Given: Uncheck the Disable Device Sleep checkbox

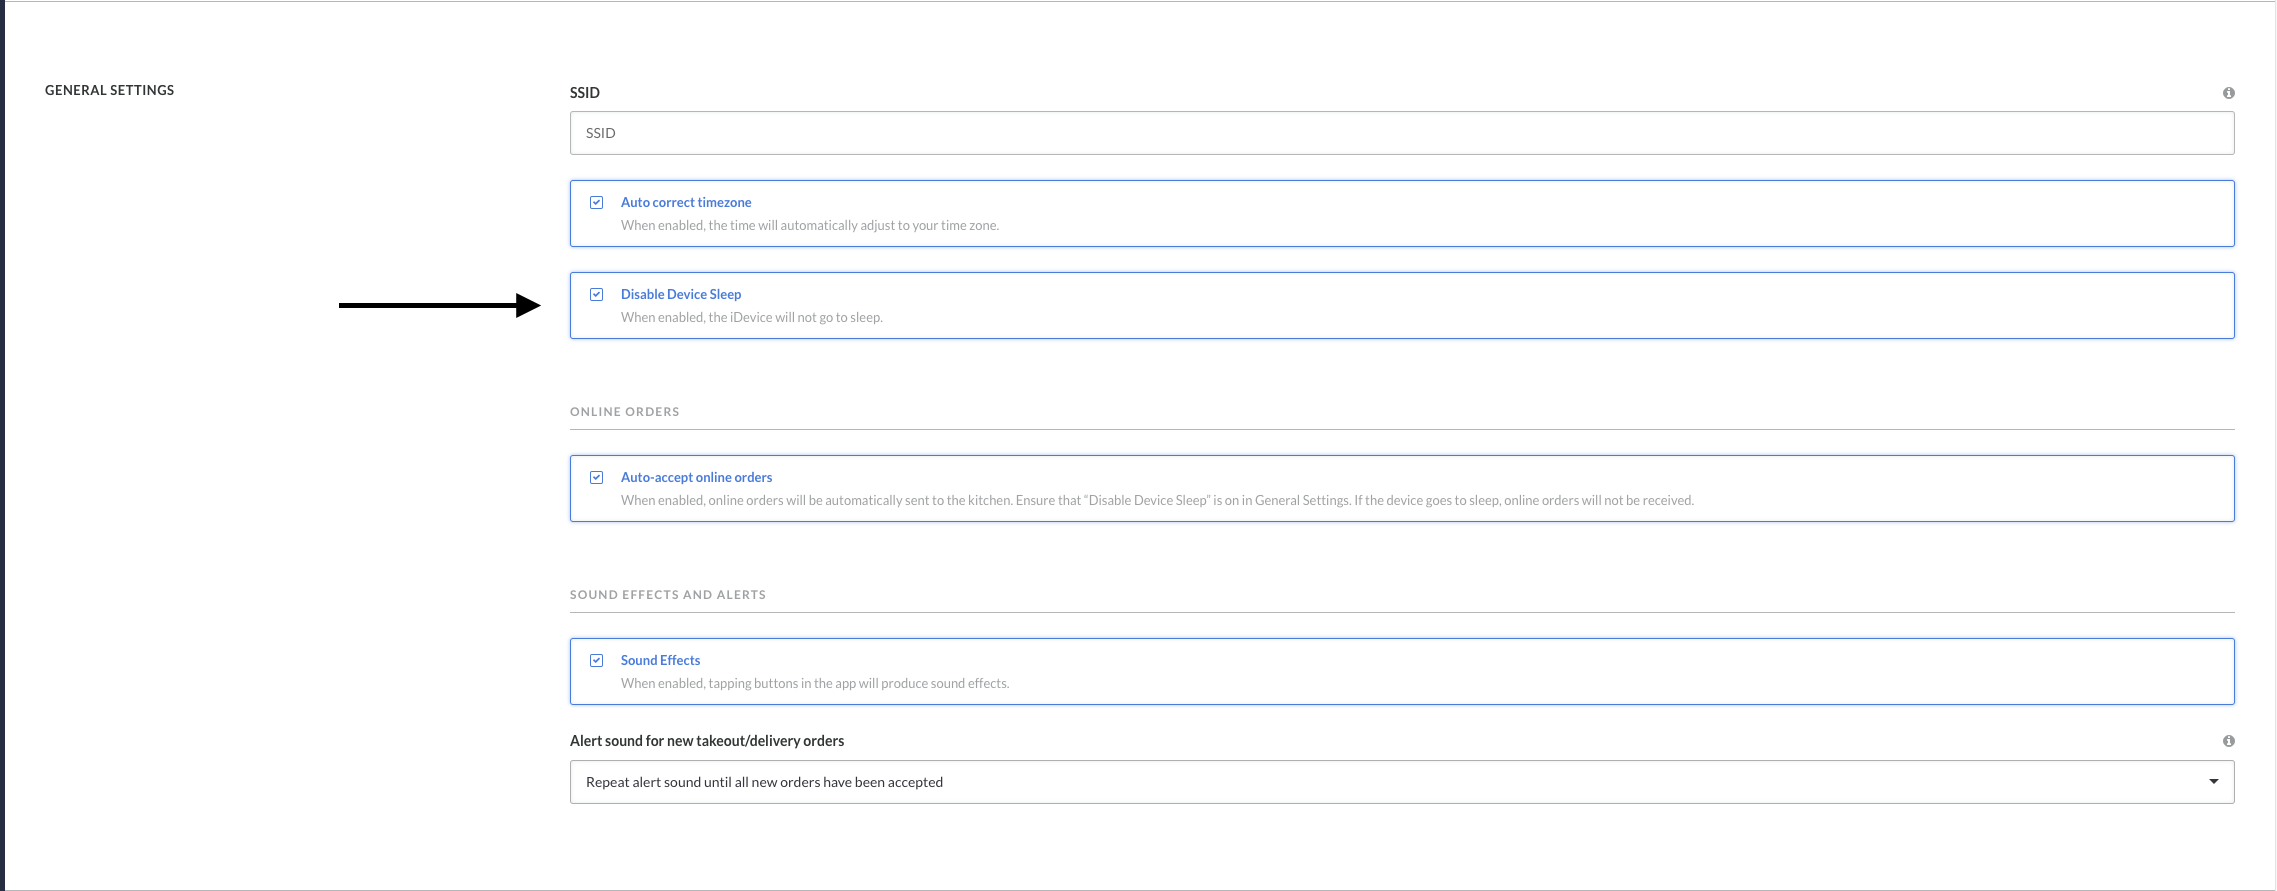Looking at the screenshot, I should tap(597, 294).
